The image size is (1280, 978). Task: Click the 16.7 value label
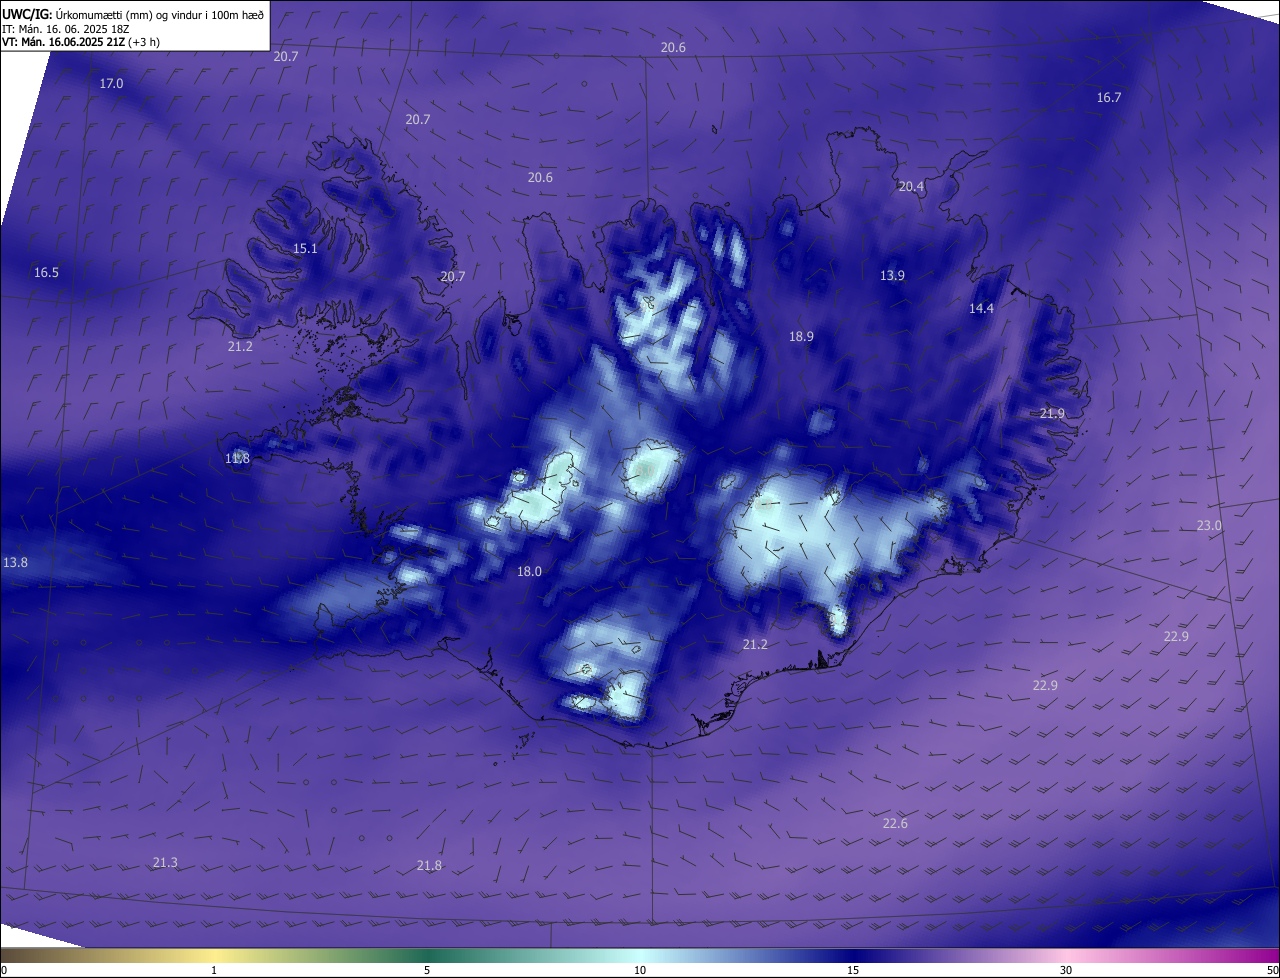(1109, 98)
